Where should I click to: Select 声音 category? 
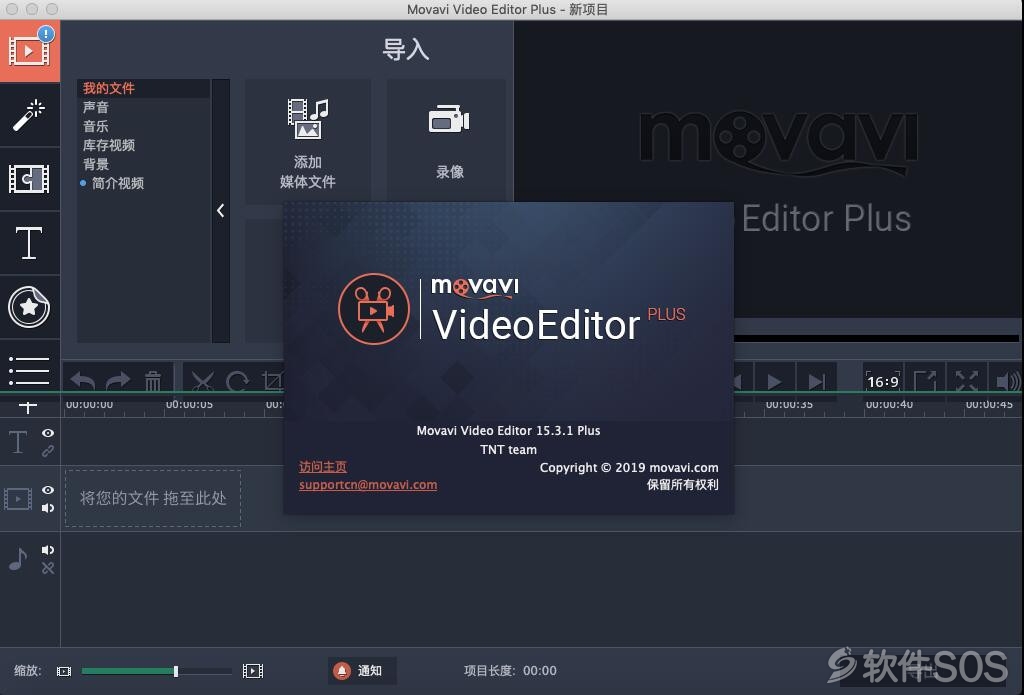pyautogui.click(x=95, y=107)
